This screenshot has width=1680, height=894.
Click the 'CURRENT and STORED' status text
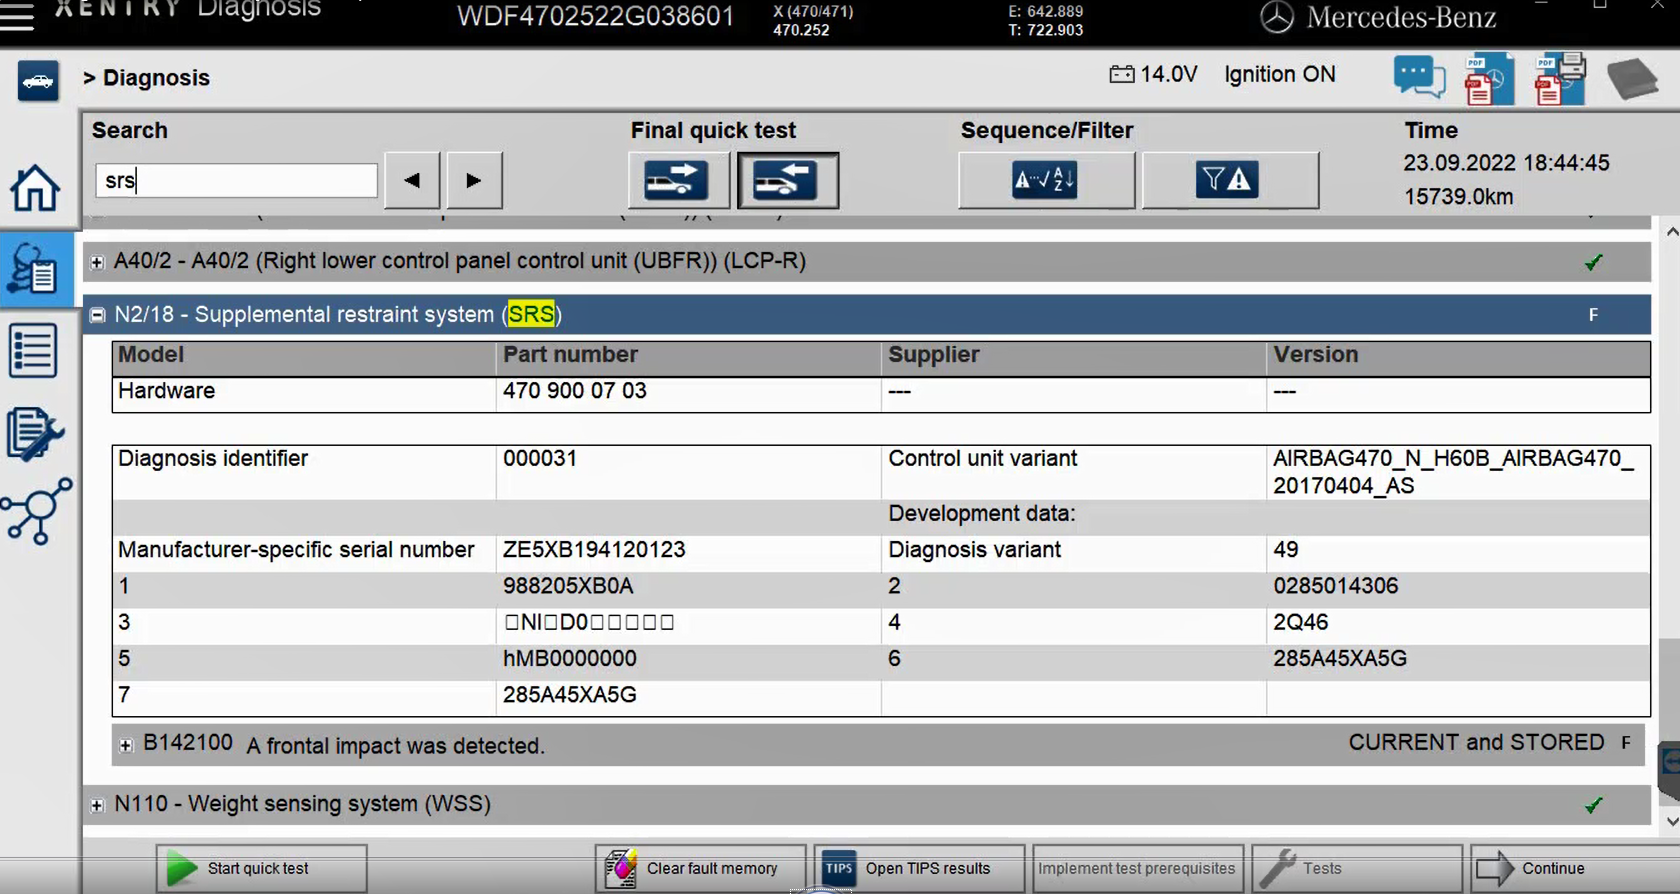[1476, 742]
